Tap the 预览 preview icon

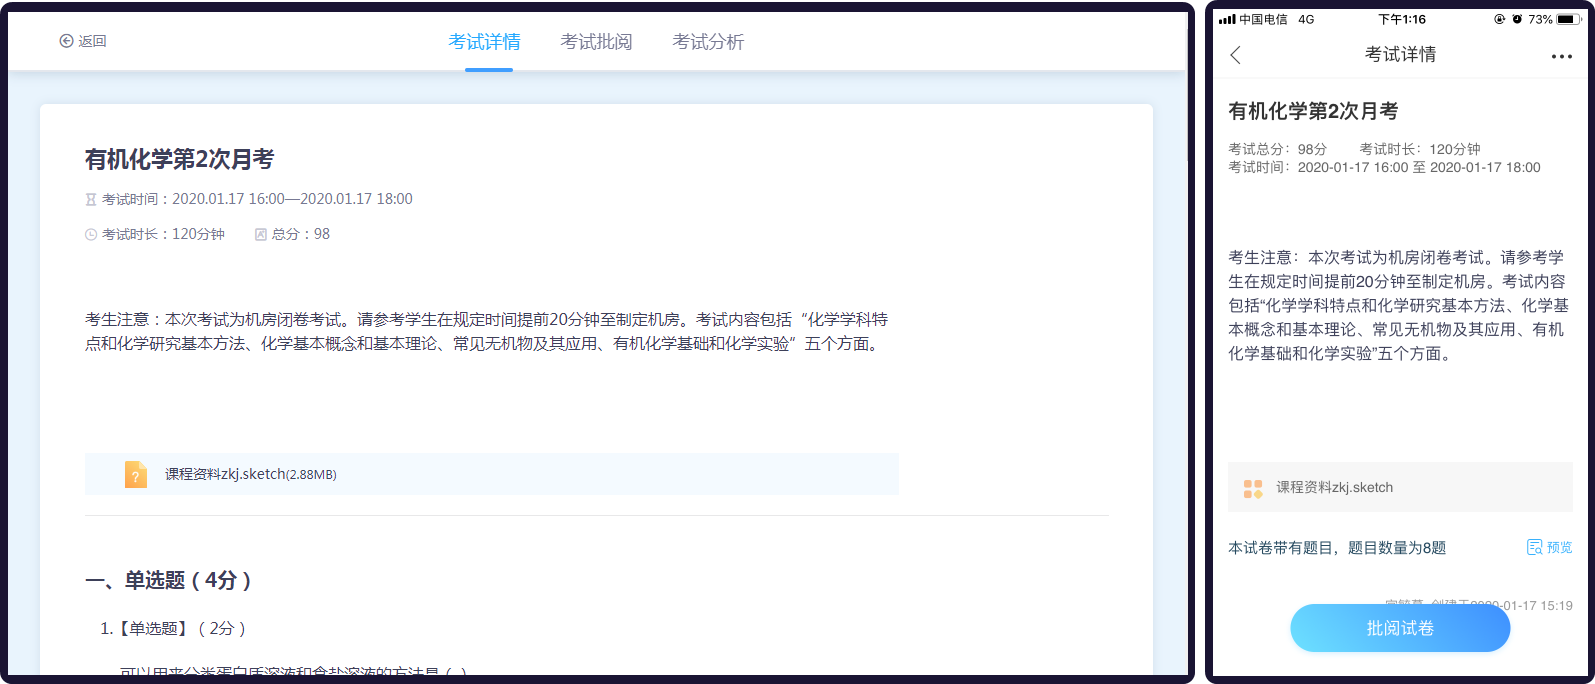pos(1535,547)
